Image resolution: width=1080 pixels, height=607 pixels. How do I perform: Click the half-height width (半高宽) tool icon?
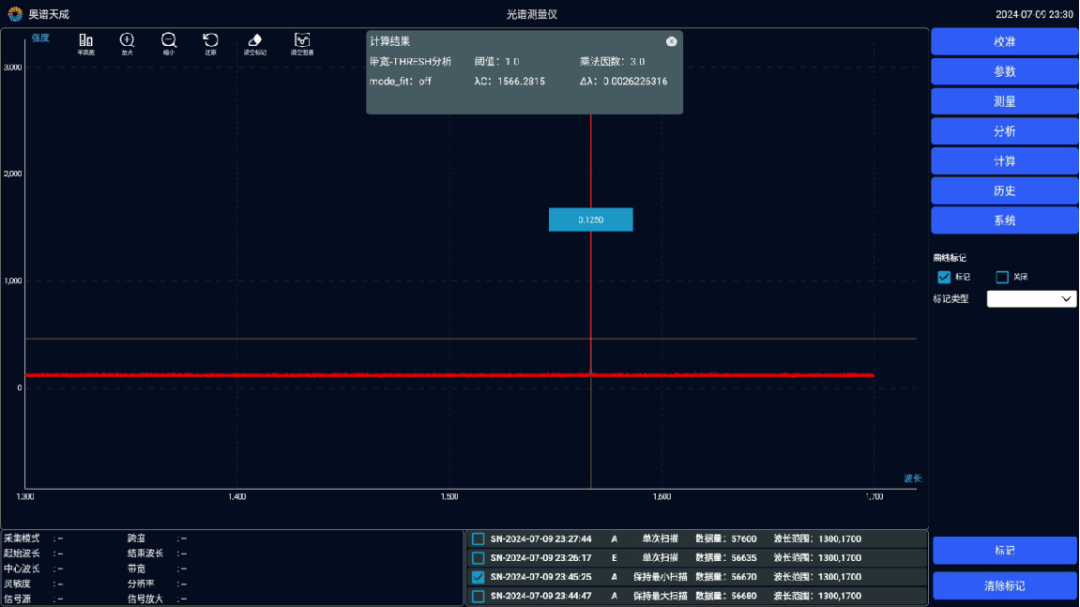point(85,41)
